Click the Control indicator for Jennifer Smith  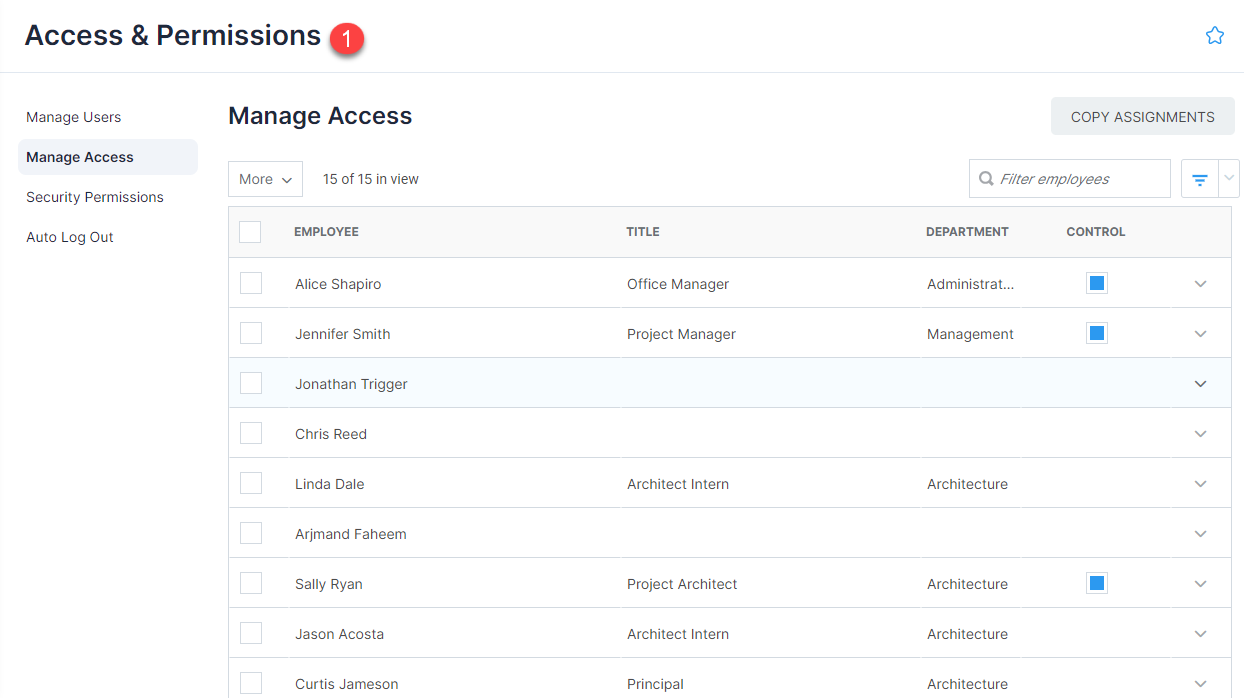[1096, 333]
